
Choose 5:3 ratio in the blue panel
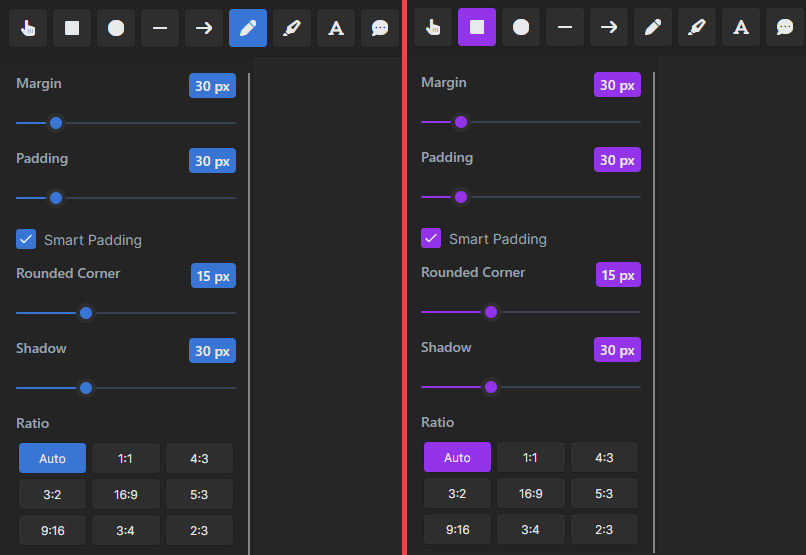(199, 494)
